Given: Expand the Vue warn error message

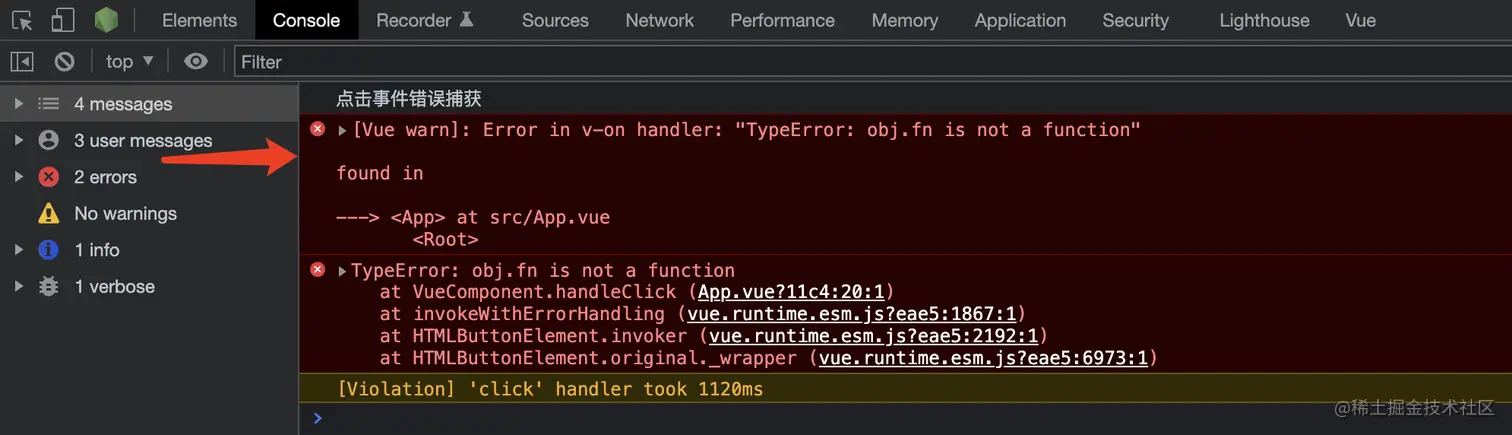Looking at the screenshot, I should pyautogui.click(x=343, y=130).
